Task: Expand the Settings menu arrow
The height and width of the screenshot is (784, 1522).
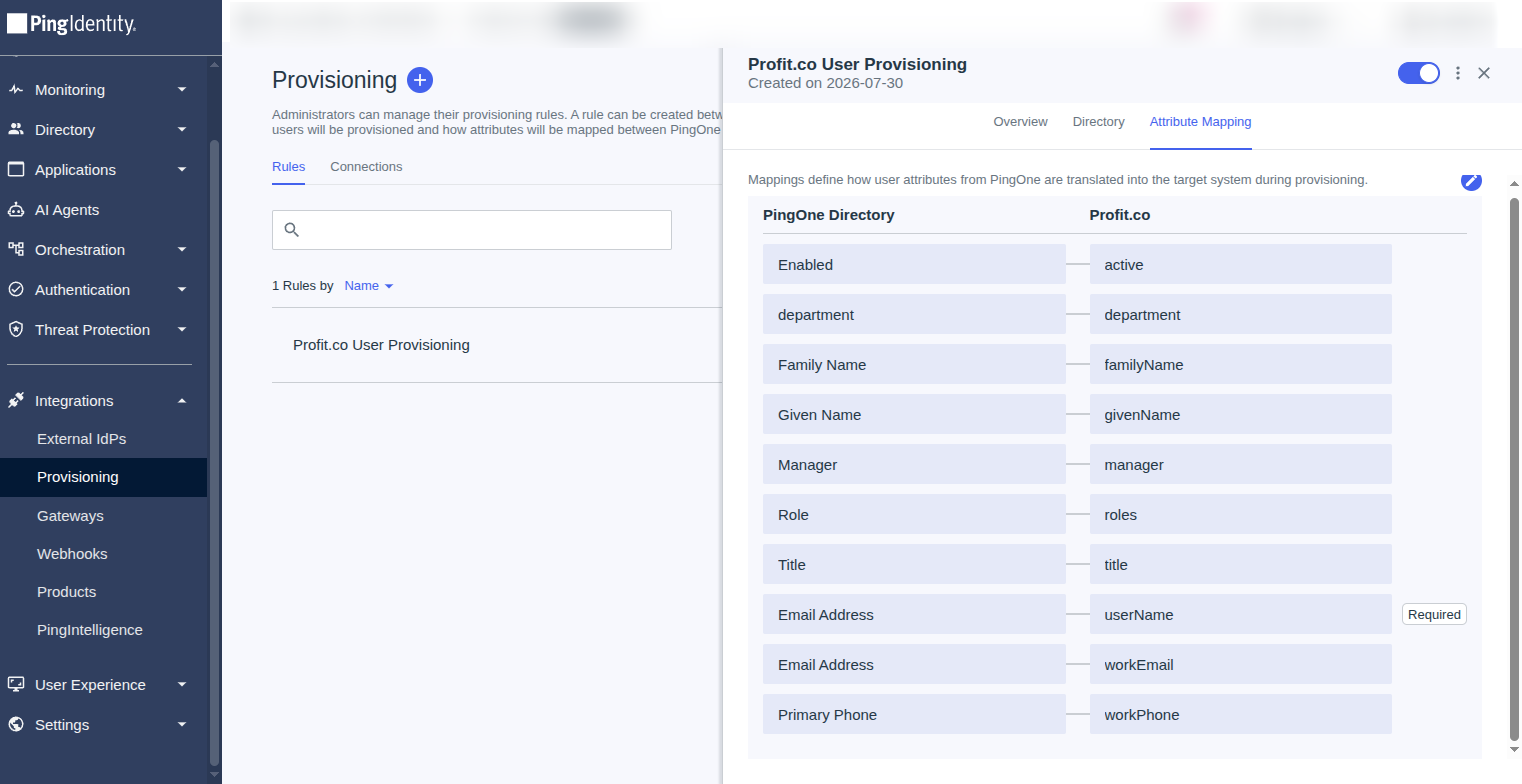Action: point(182,725)
